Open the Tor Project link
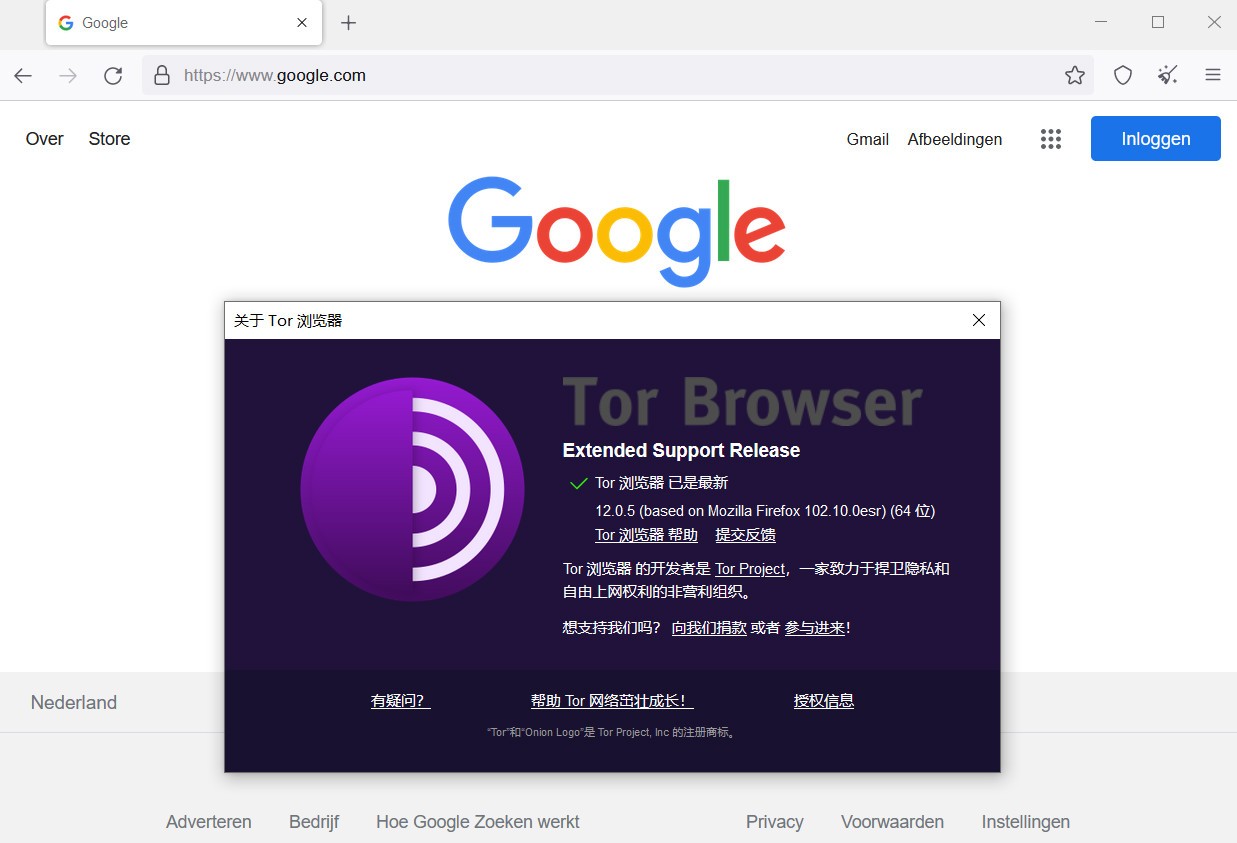1237x843 pixels. pos(750,569)
